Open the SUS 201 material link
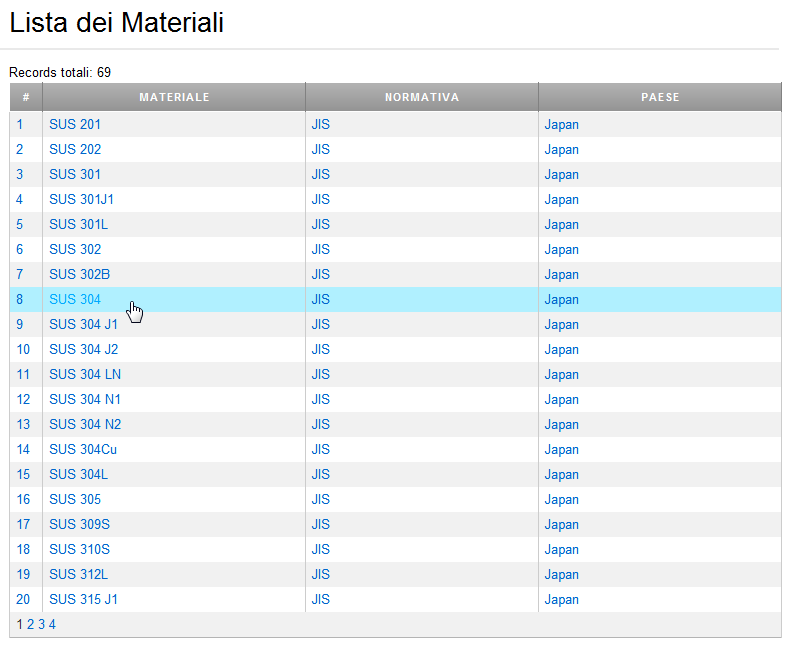 tap(75, 124)
